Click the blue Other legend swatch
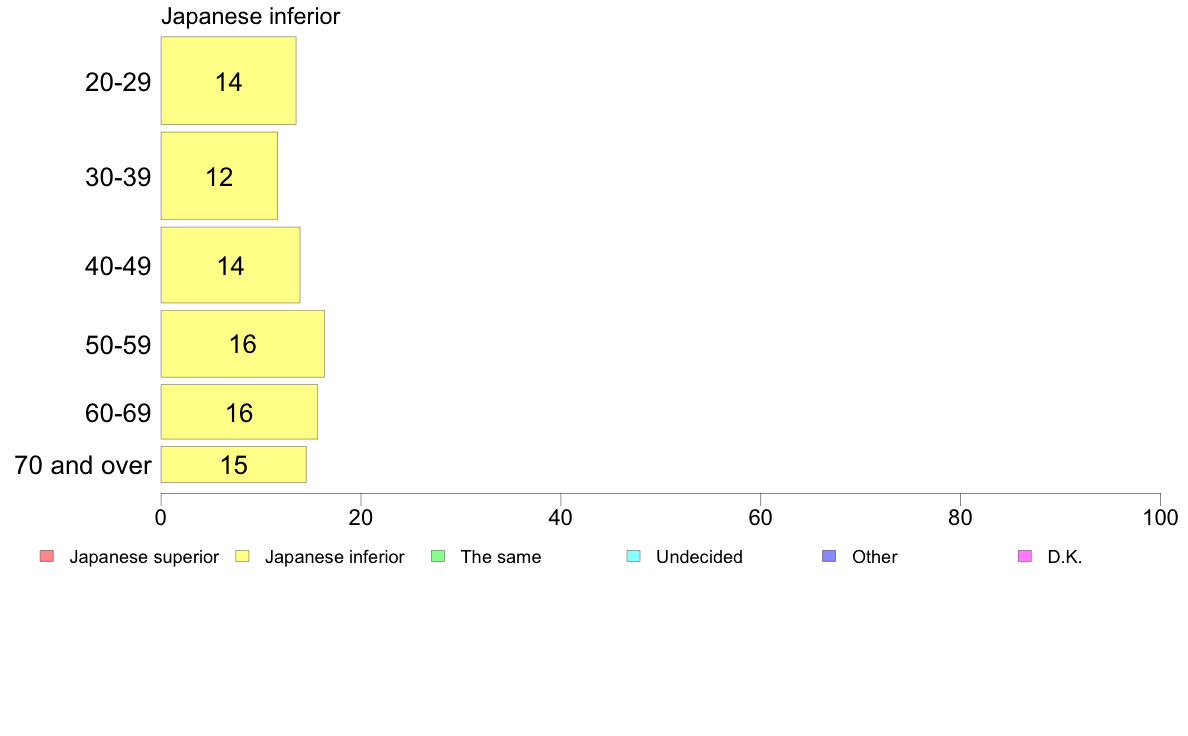 828,556
